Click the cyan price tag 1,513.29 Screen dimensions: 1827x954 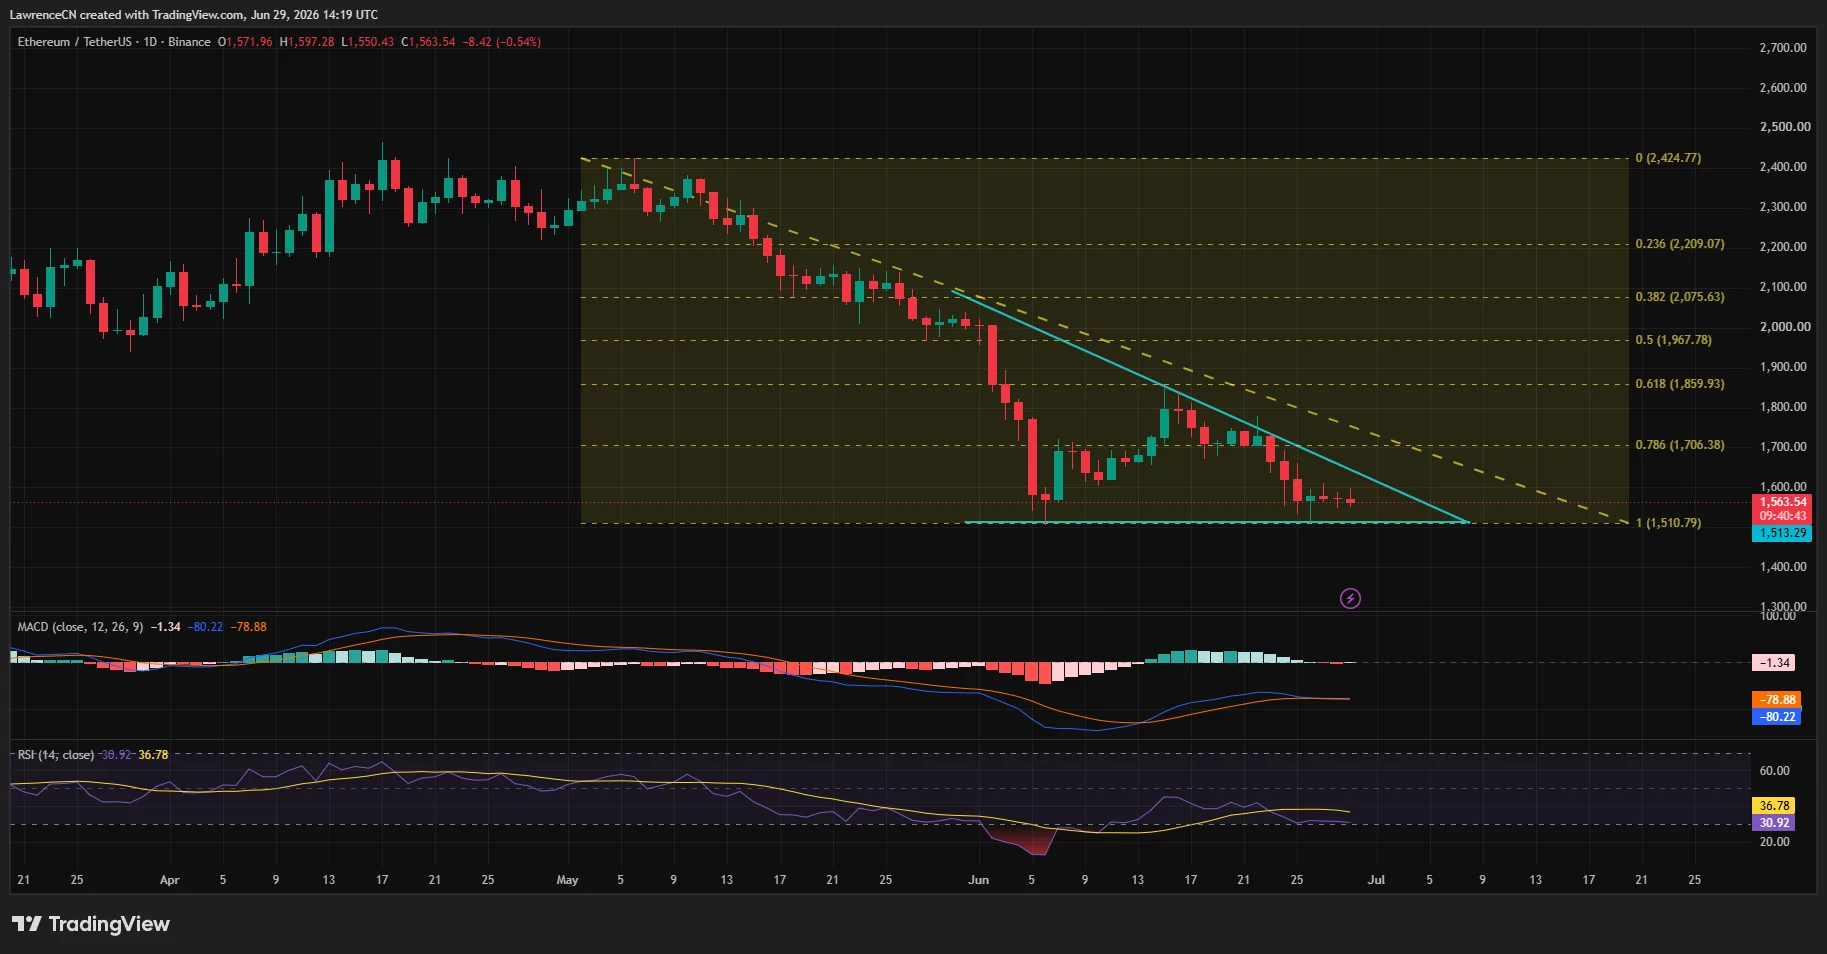click(x=1782, y=533)
